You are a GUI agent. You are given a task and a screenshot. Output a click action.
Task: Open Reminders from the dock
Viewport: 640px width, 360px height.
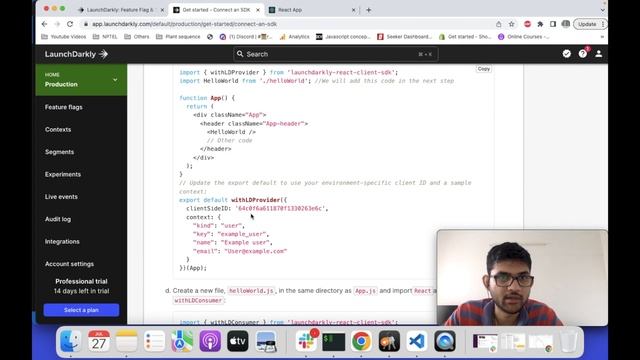(154, 341)
